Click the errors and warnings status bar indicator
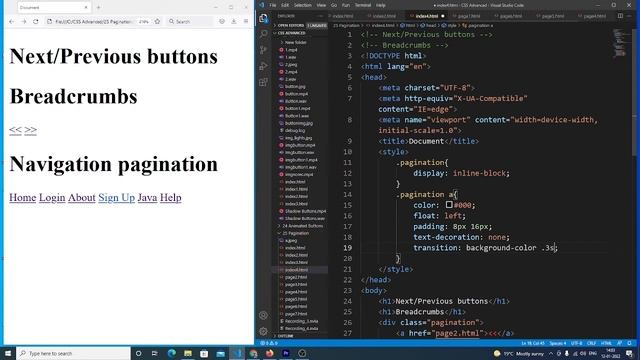 click(x=269, y=343)
